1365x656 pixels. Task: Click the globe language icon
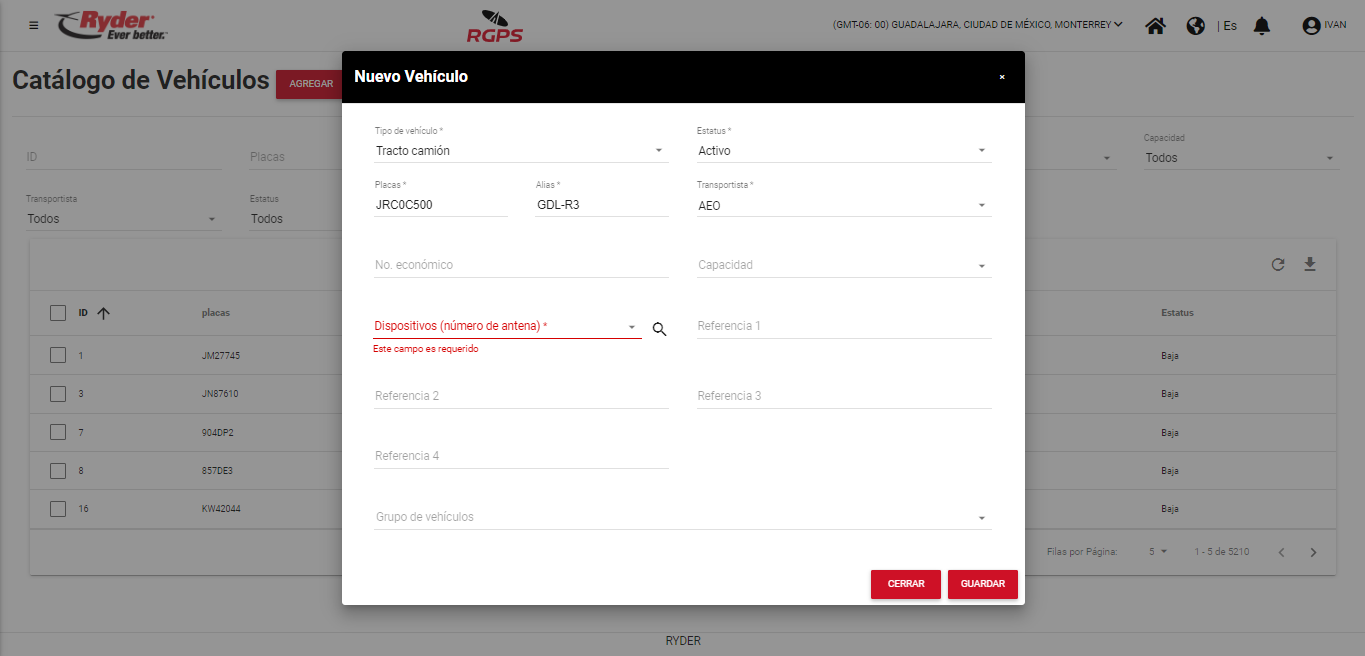point(1195,26)
